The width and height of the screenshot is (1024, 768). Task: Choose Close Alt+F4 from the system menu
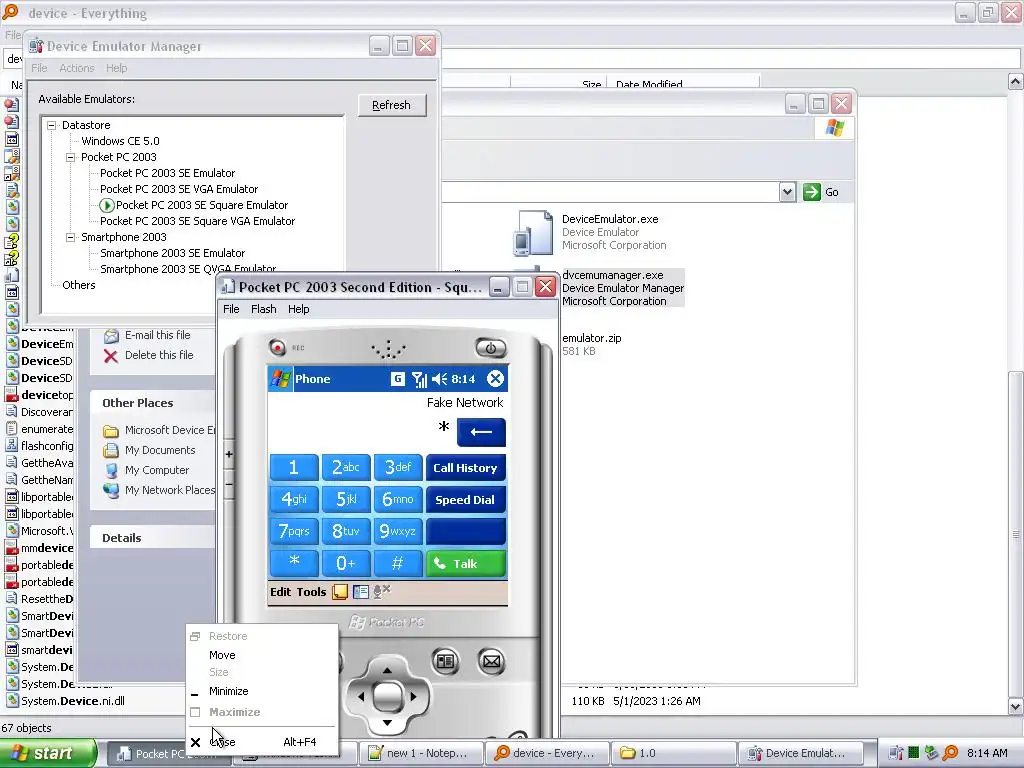[x=261, y=742]
